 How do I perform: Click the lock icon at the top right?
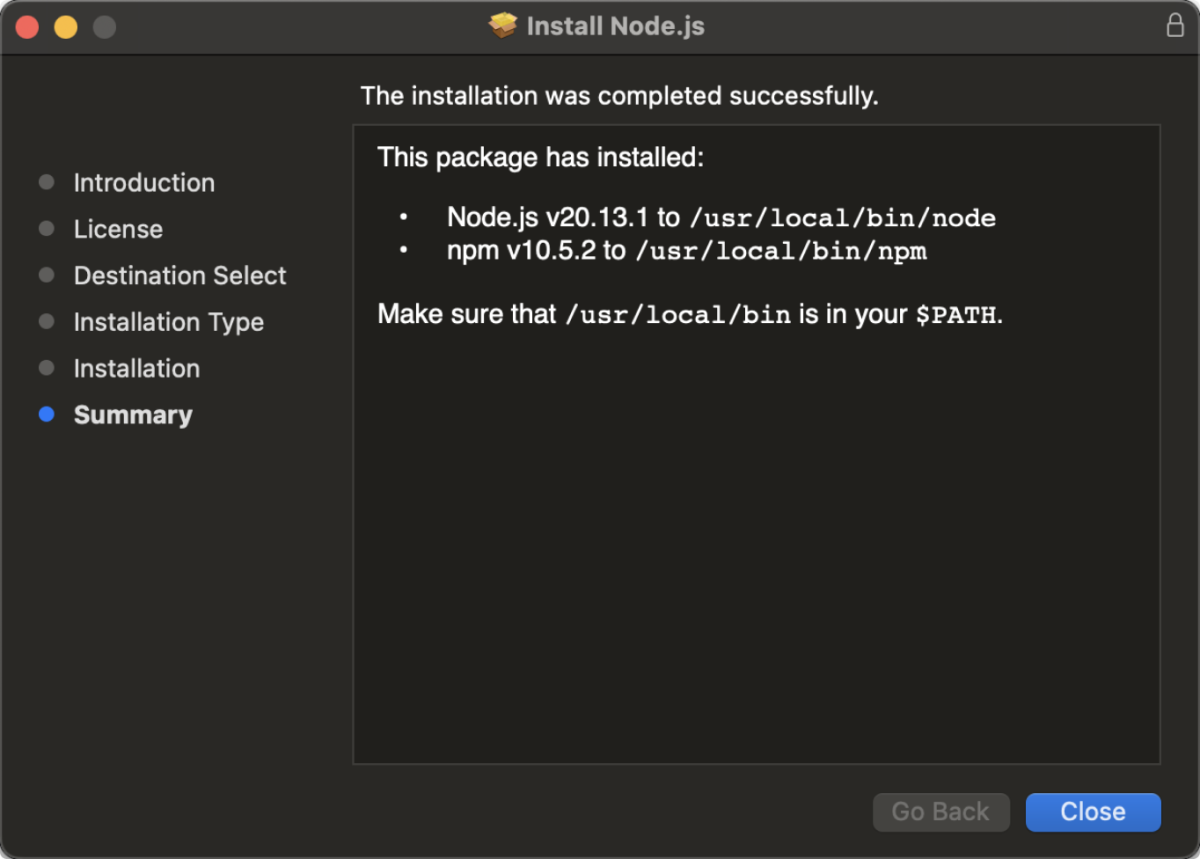pos(1176,26)
